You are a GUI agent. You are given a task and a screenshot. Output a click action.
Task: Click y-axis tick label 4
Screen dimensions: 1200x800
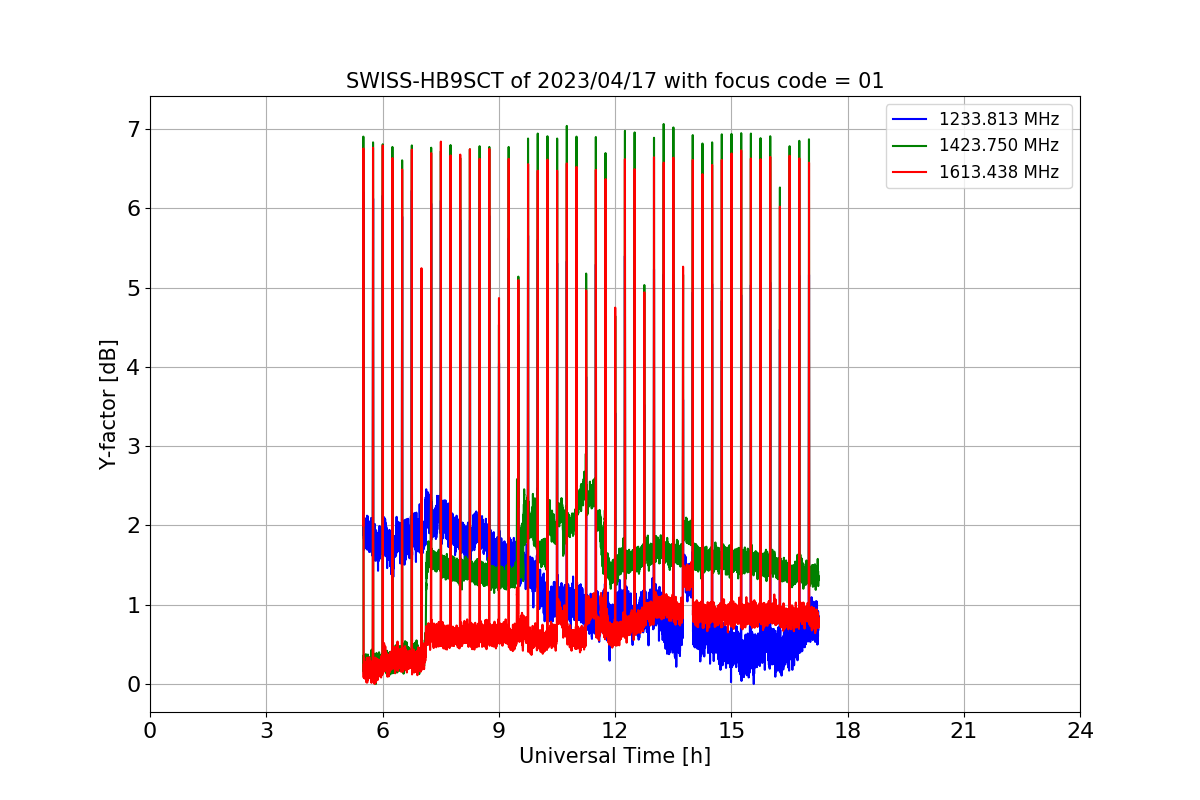133,367
